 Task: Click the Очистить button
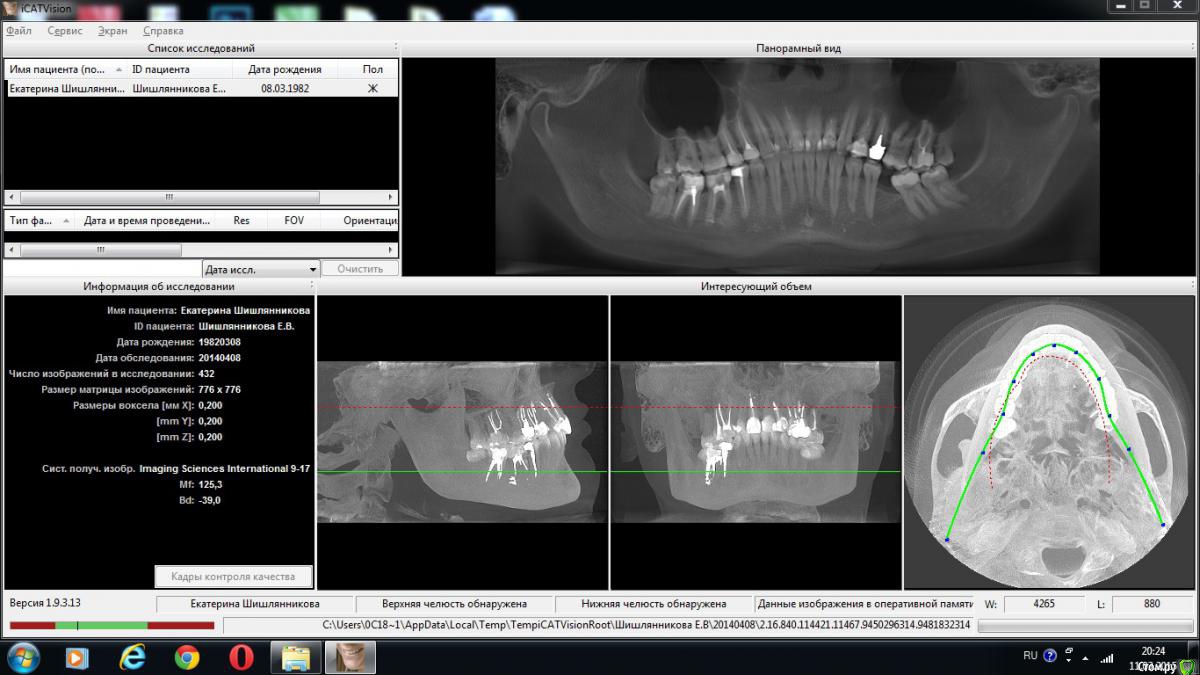(x=360, y=269)
